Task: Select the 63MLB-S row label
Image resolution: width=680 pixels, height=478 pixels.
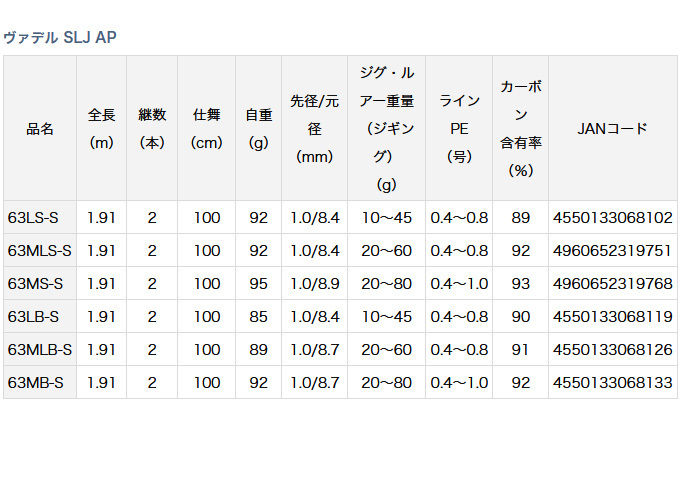Action: coord(40,349)
